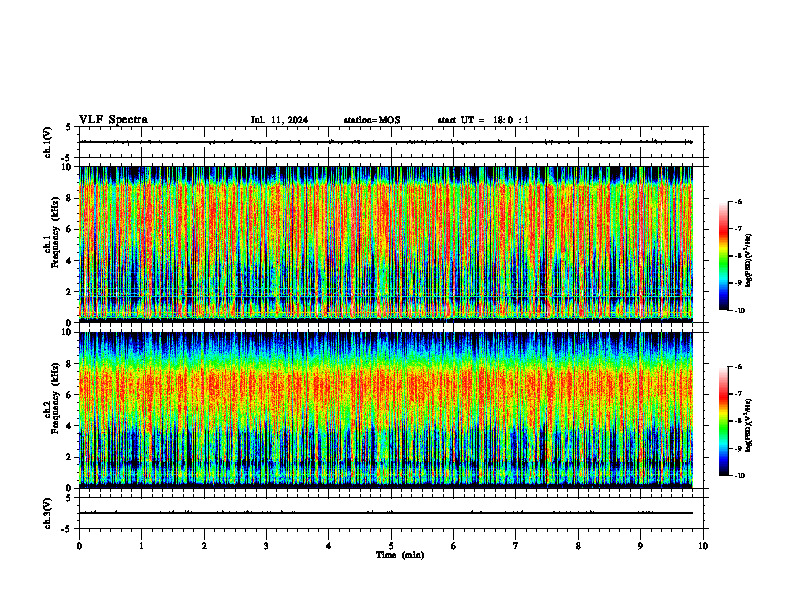The width and height of the screenshot is (792, 612).
Task: Click the ch.1 color bar "log(PSD)" units label
Action: point(749,260)
